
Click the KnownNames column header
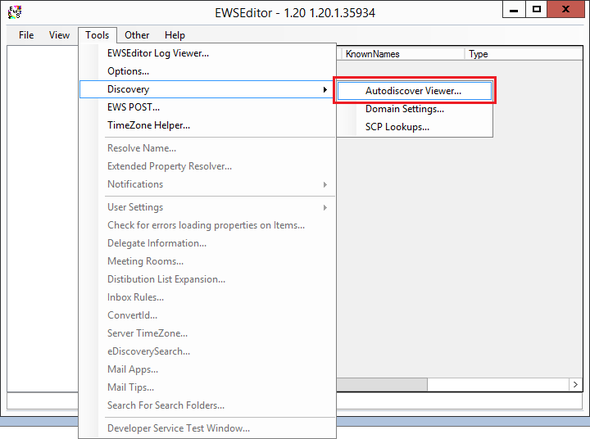click(403, 54)
